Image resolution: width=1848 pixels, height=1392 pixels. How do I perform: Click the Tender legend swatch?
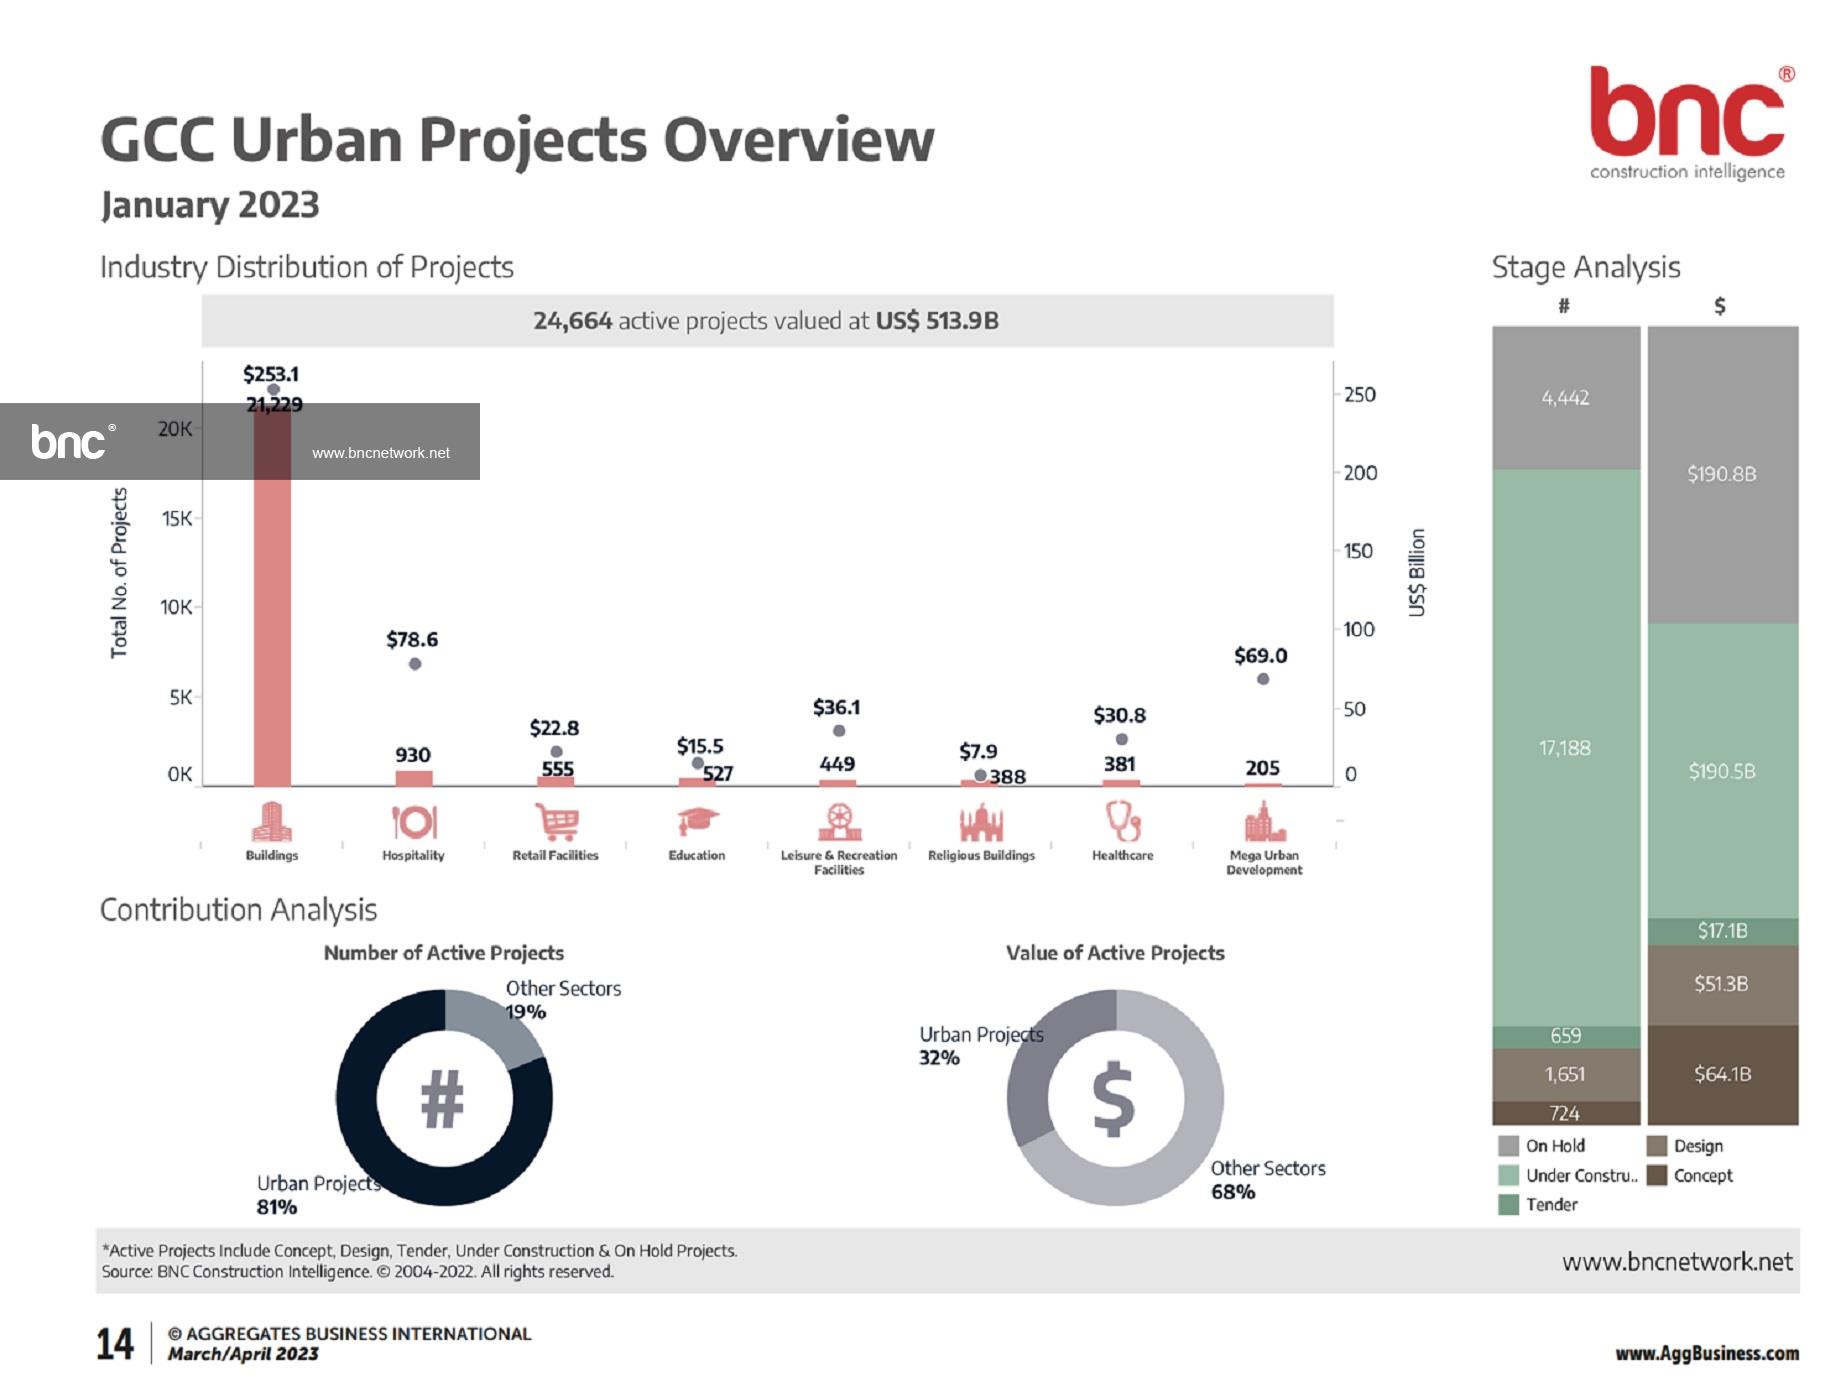tap(1508, 1205)
